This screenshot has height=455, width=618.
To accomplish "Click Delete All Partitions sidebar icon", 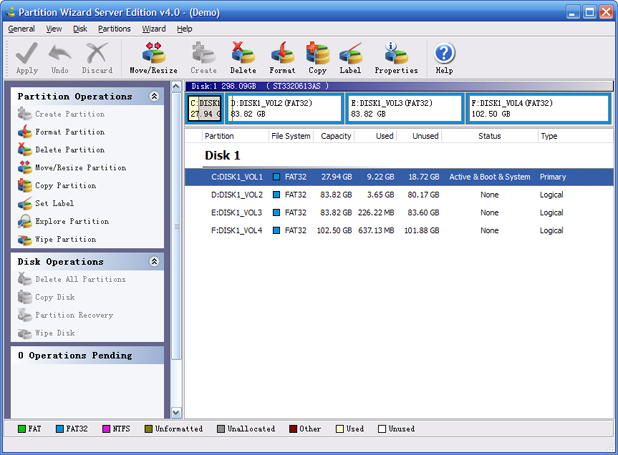I will click(25, 279).
